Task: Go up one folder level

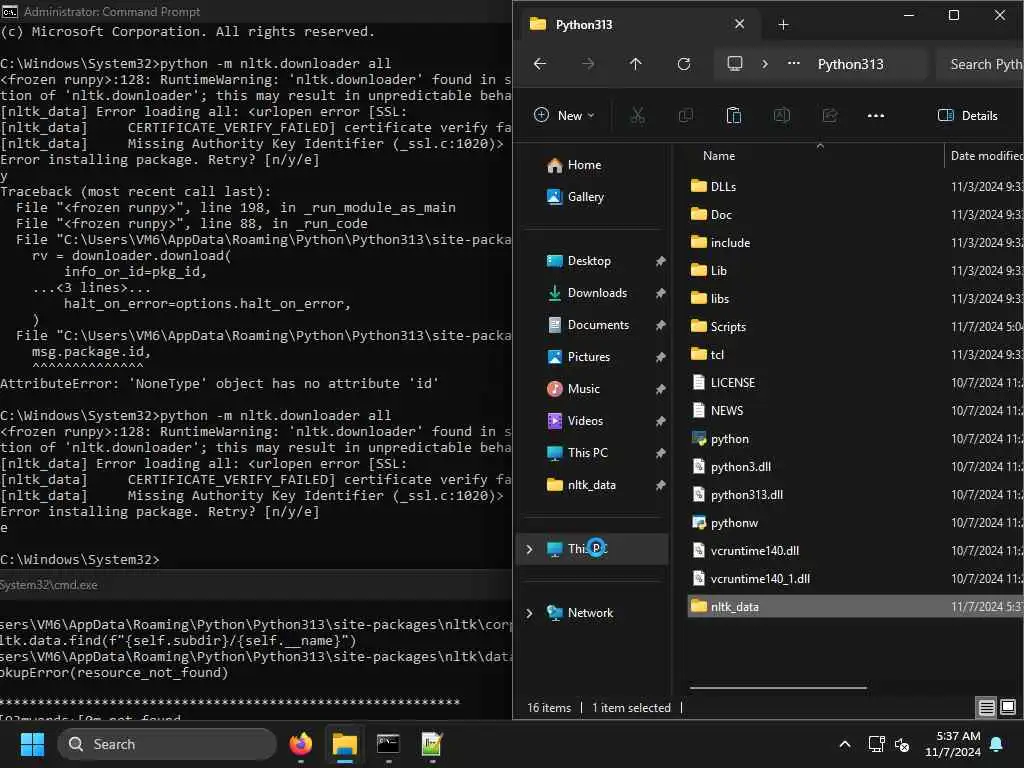Action: coord(635,64)
